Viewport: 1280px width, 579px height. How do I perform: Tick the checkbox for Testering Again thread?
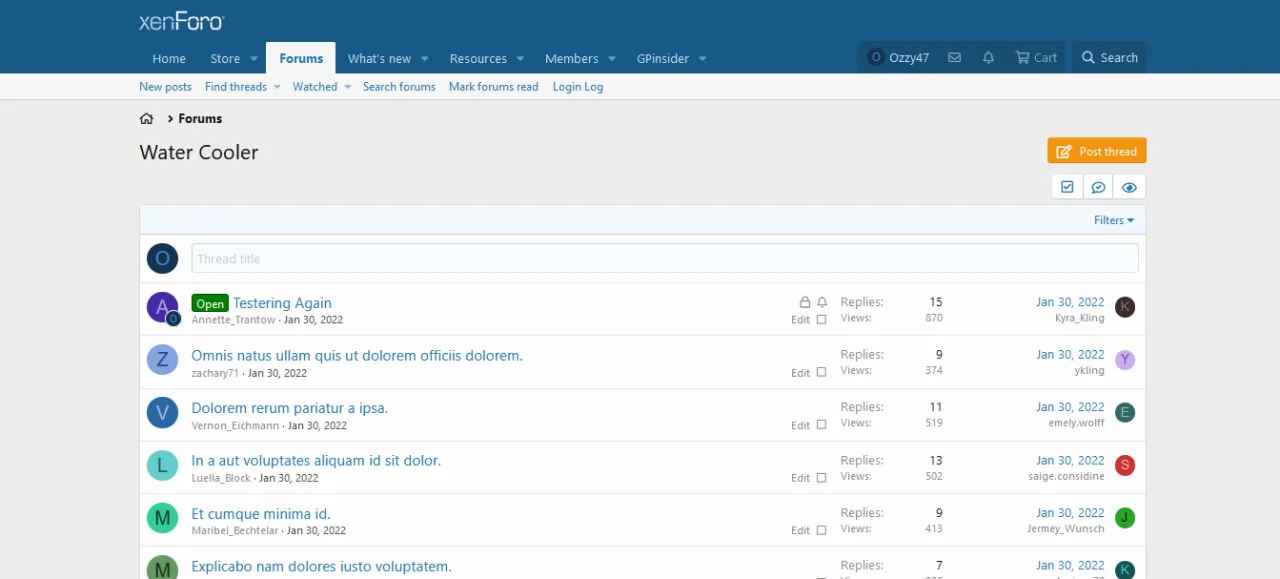pyautogui.click(x=822, y=320)
